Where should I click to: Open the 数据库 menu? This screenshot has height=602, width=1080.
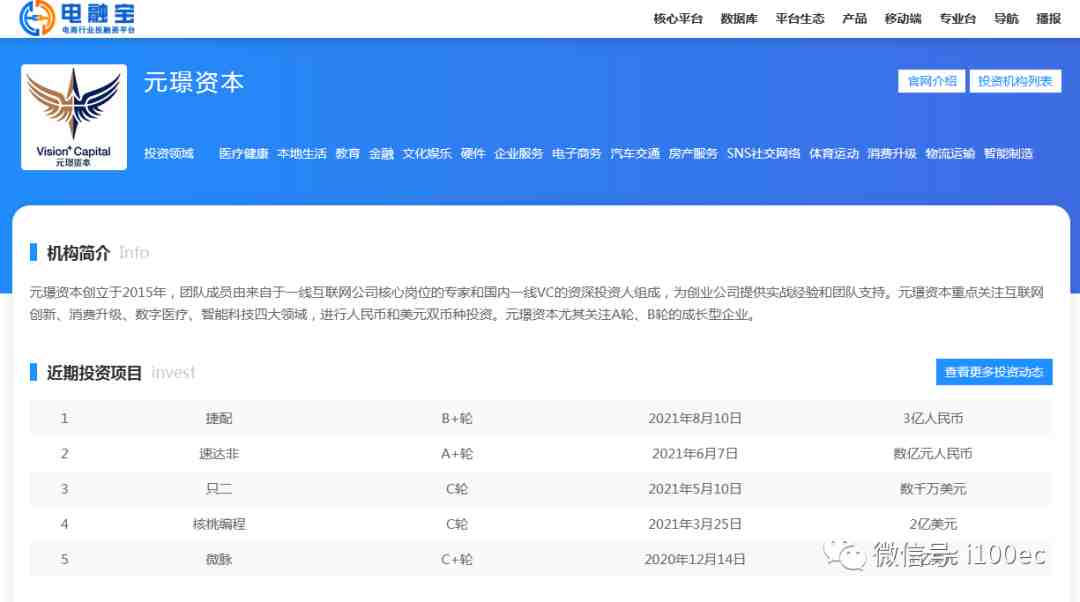pyautogui.click(x=738, y=19)
